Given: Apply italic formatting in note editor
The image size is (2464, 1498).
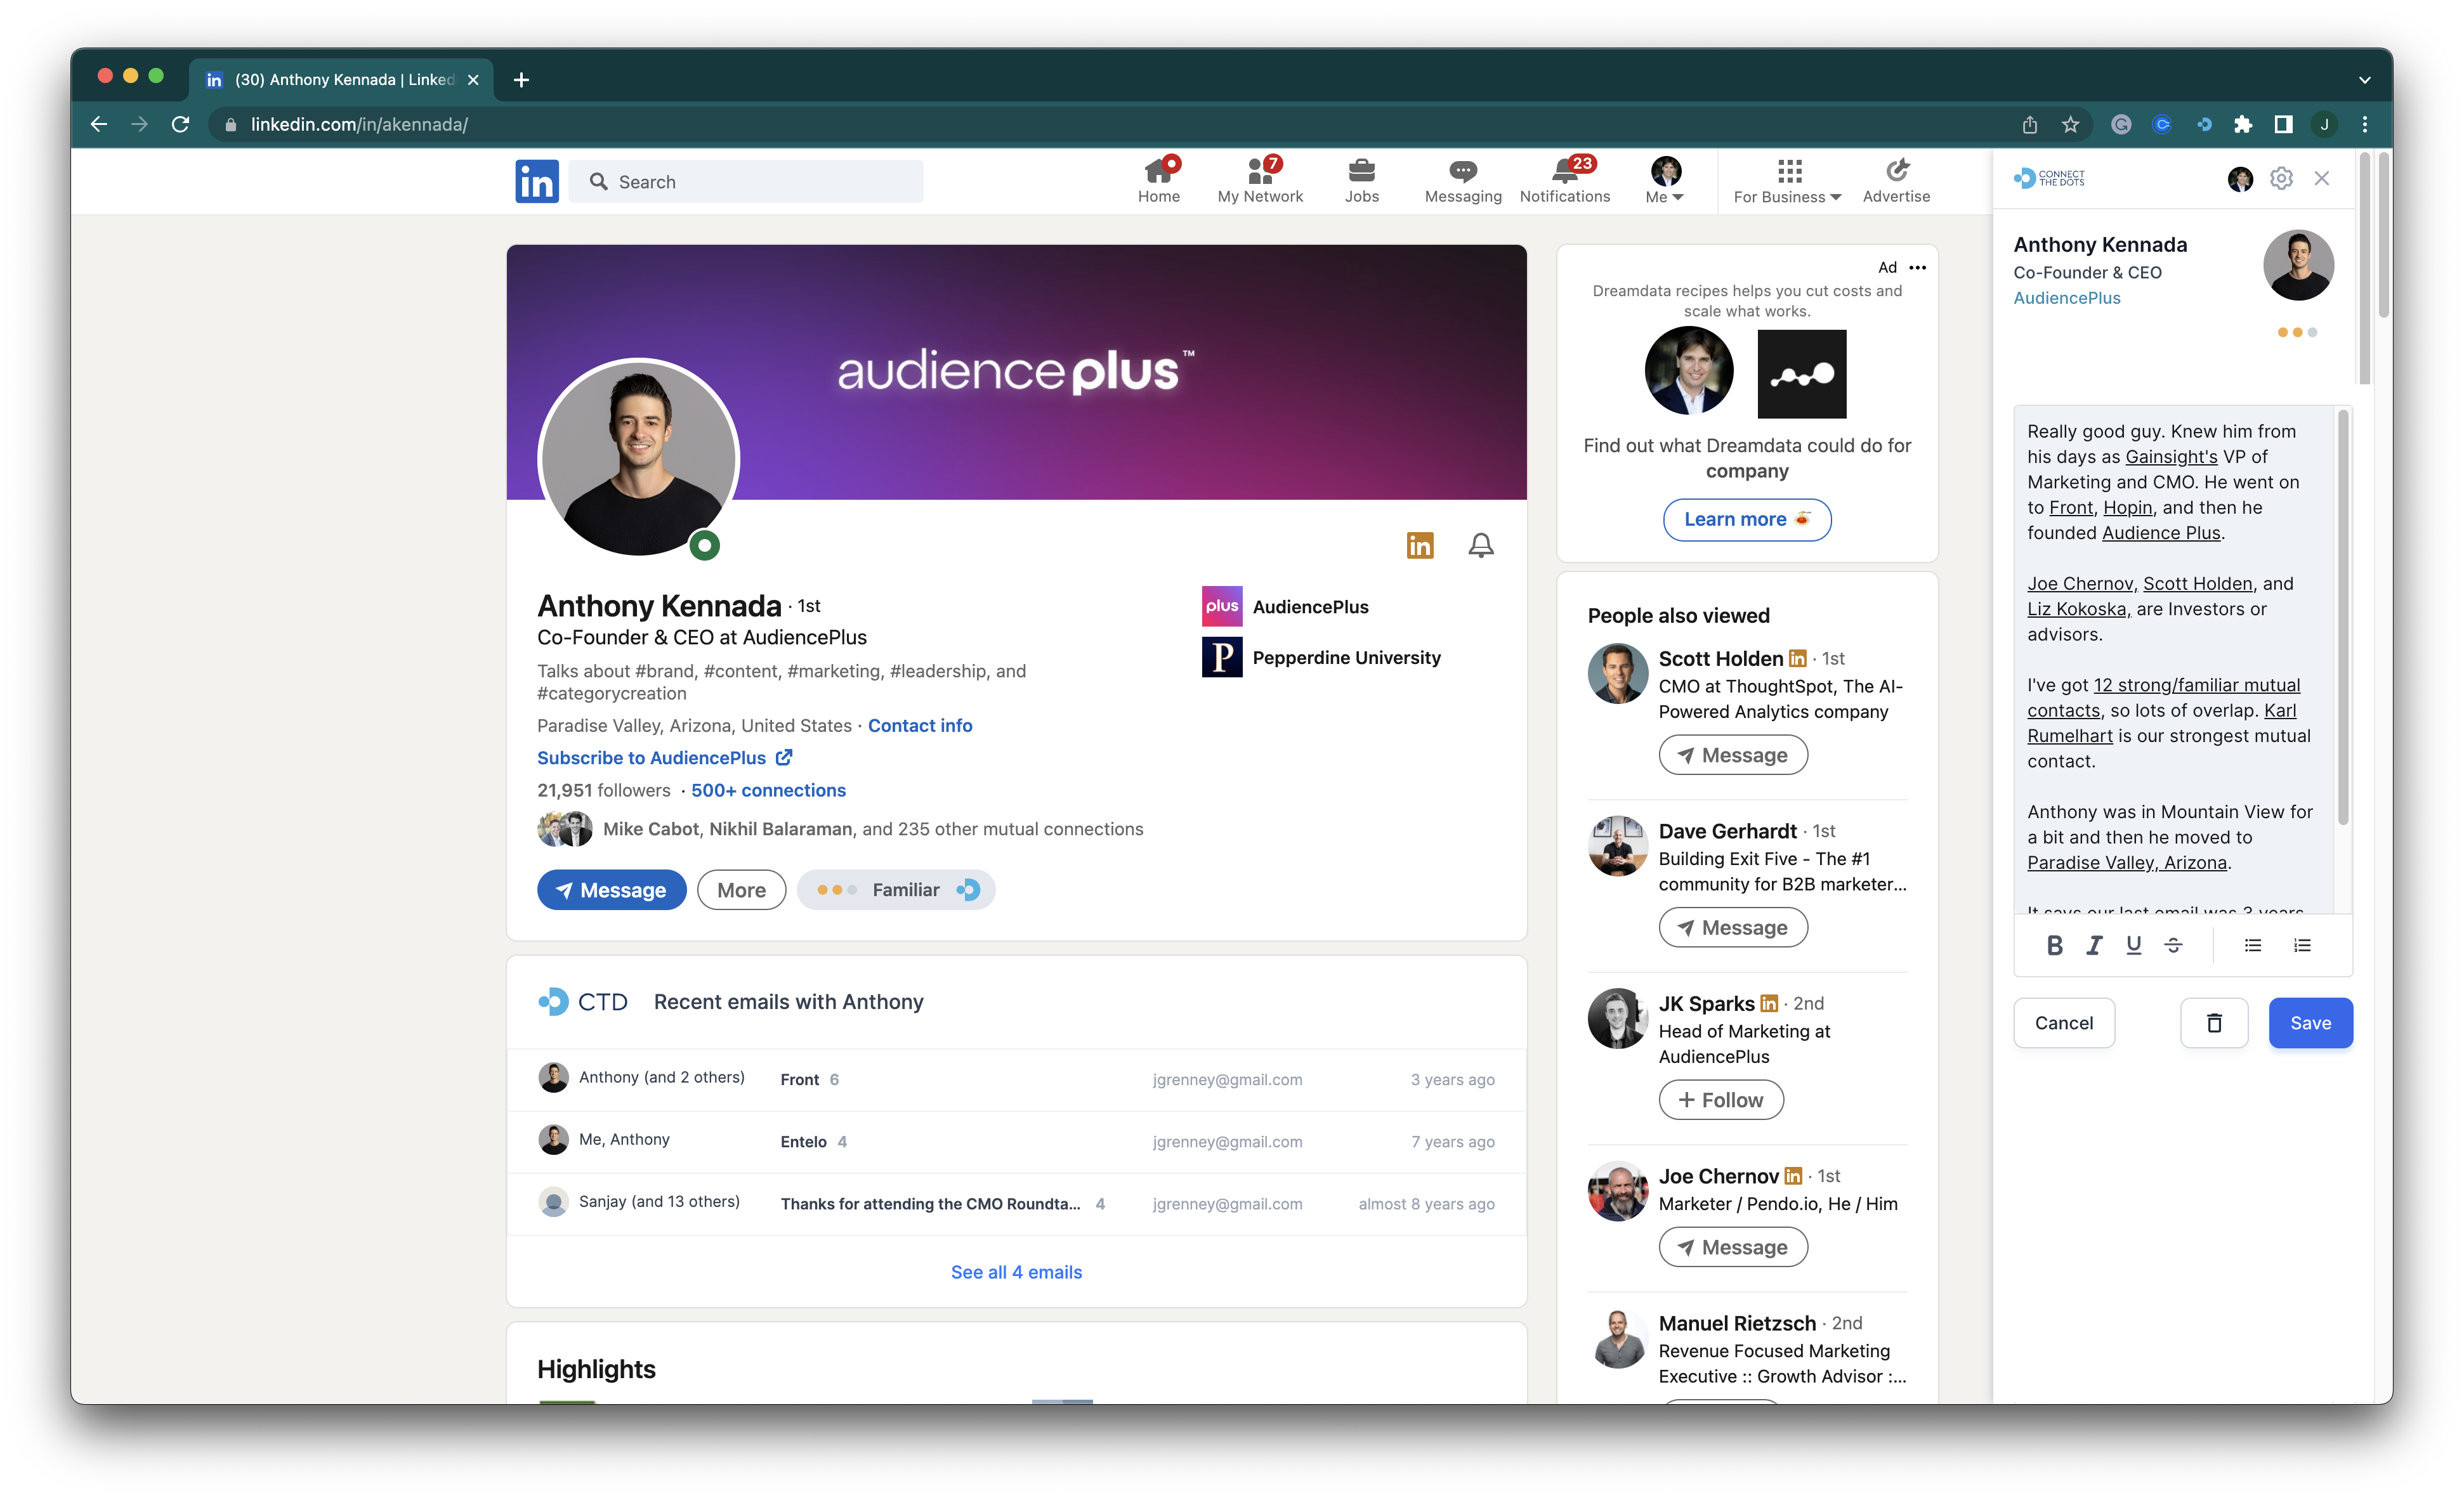Looking at the screenshot, I should pyautogui.click(x=2093, y=945).
